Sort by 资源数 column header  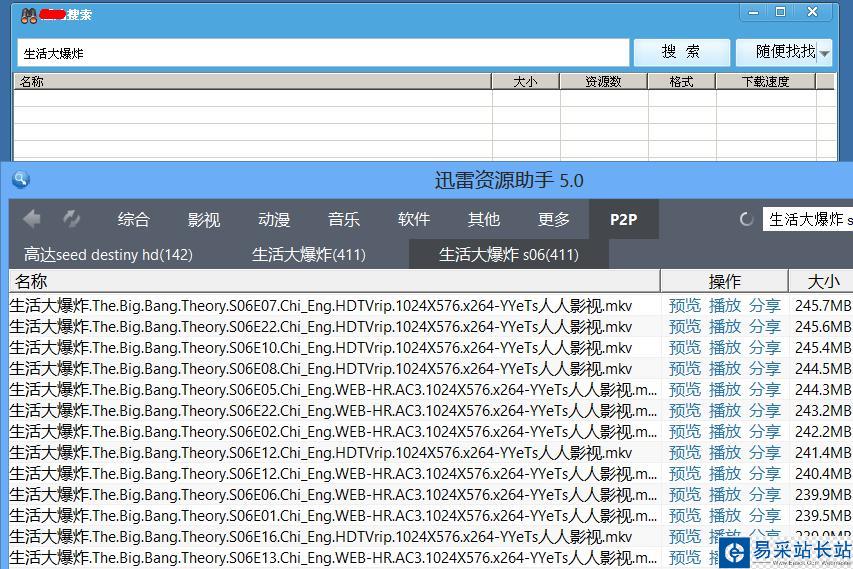click(x=603, y=82)
